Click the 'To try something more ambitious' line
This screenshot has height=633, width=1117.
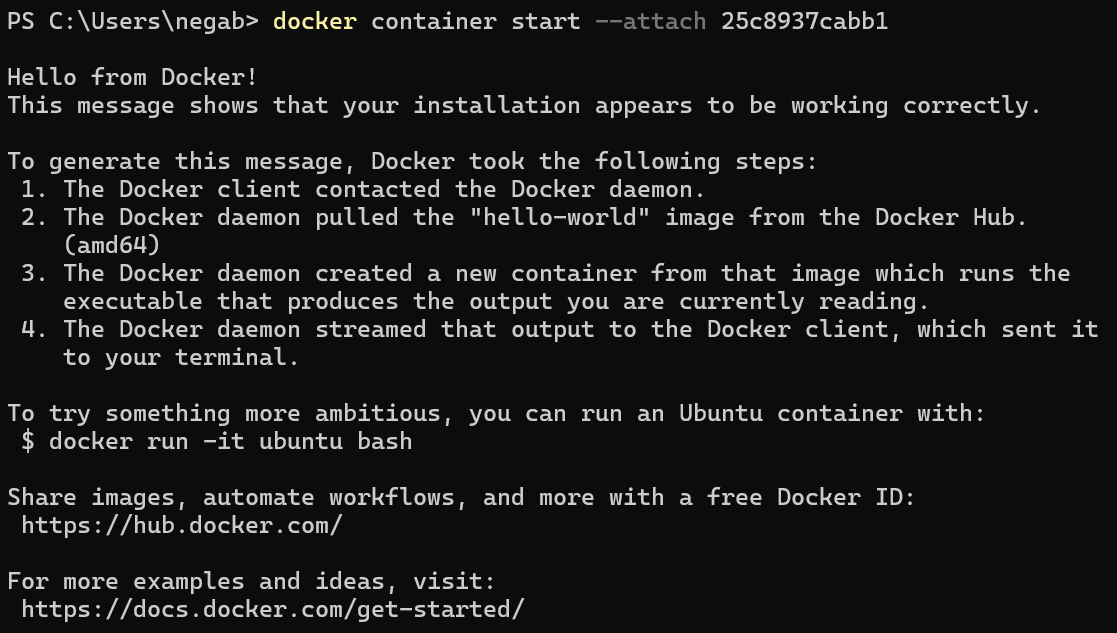coord(497,414)
